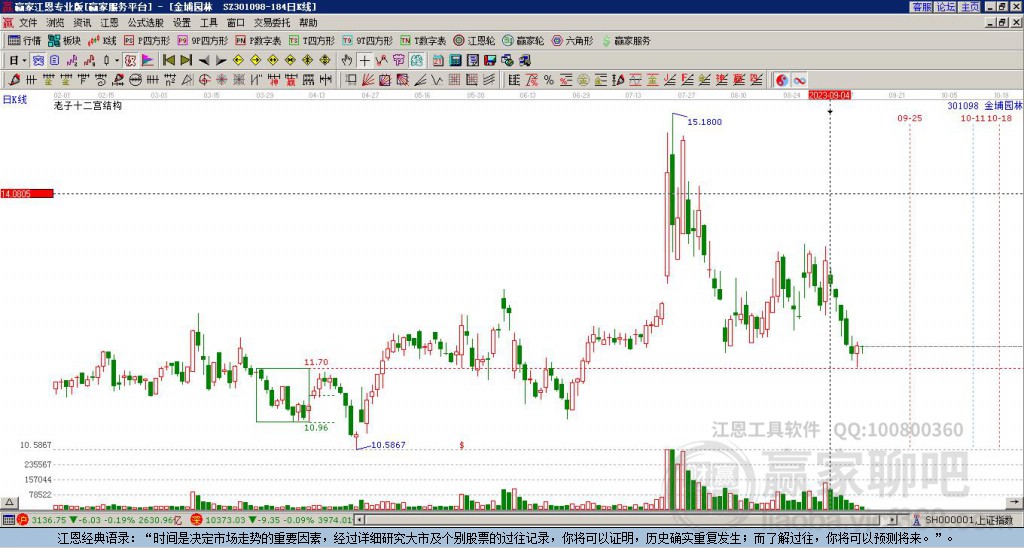Viewport: 1024px width, 548px height.
Task: Select the 10.5867 low price label
Action: click(389, 445)
